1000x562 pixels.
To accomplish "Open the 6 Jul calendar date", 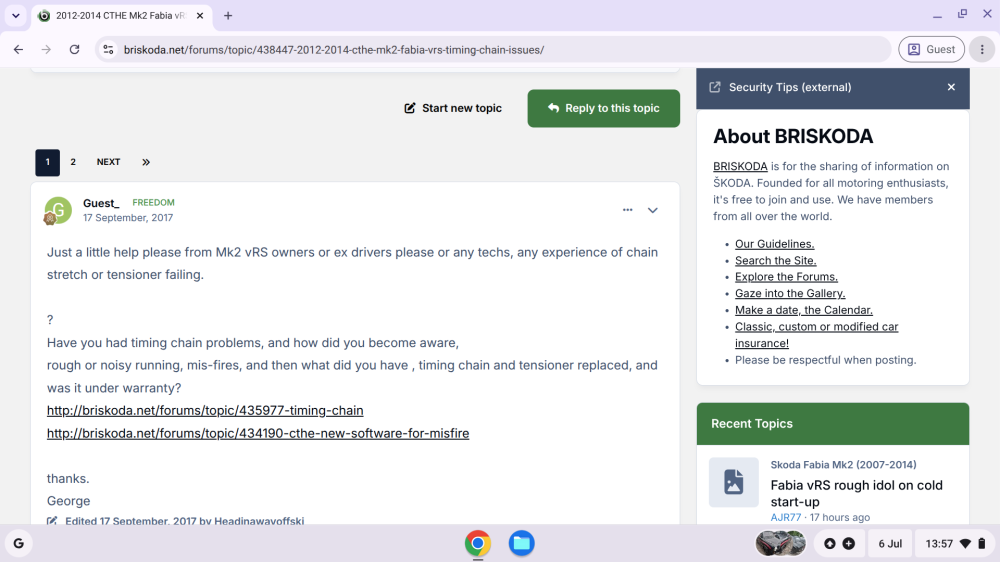I will point(890,544).
